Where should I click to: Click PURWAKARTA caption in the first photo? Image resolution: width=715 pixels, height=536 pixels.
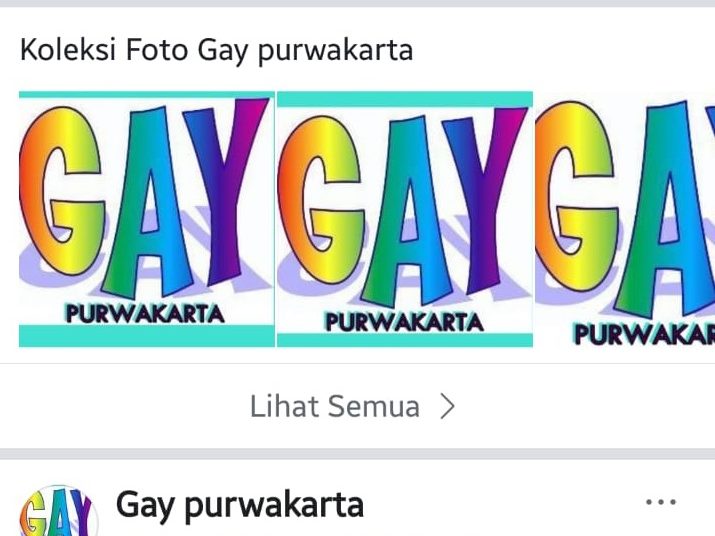[x=145, y=314]
